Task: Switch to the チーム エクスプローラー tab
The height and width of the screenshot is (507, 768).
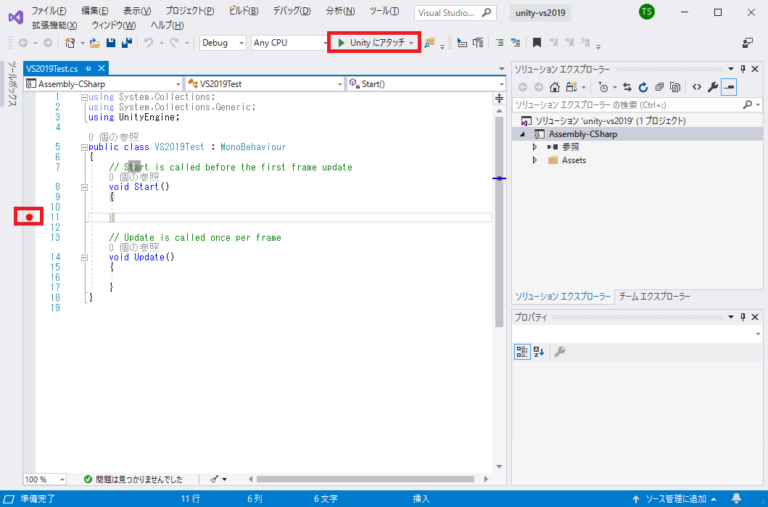Action: pos(654,296)
